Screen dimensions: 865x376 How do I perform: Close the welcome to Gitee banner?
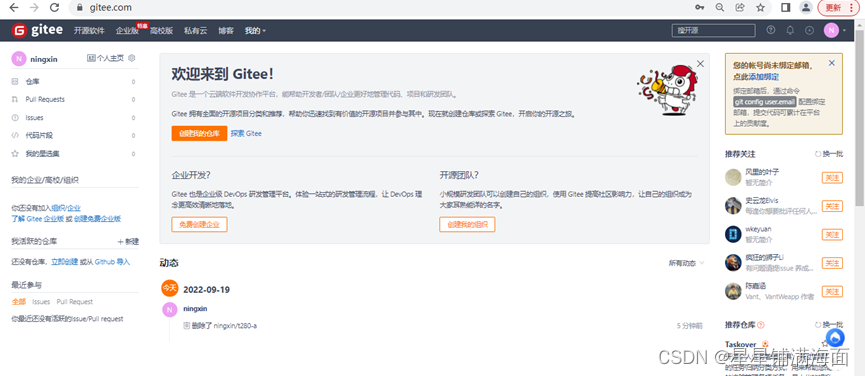coord(700,64)
